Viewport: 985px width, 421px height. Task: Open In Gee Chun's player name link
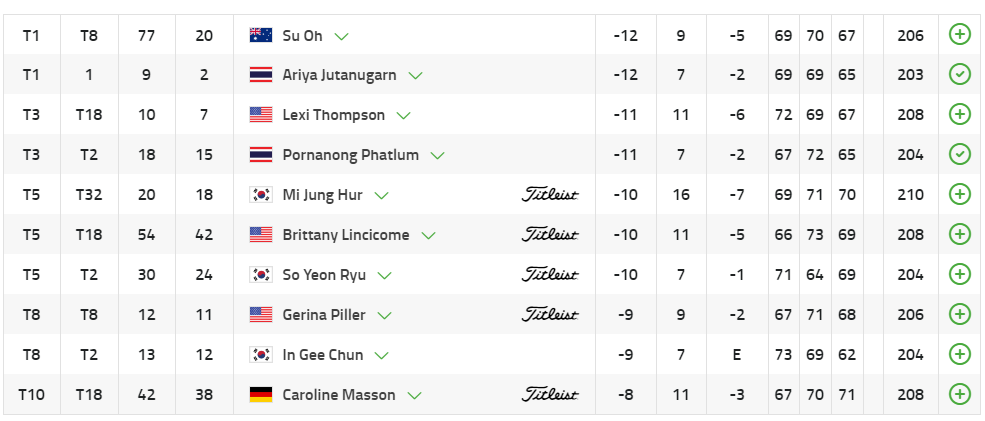[323, 355]
